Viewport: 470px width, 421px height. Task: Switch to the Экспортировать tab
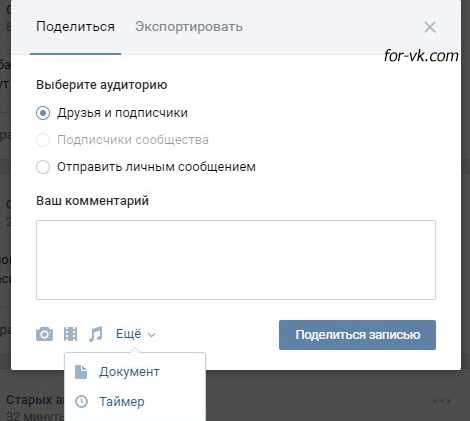(x=189, y=27)
